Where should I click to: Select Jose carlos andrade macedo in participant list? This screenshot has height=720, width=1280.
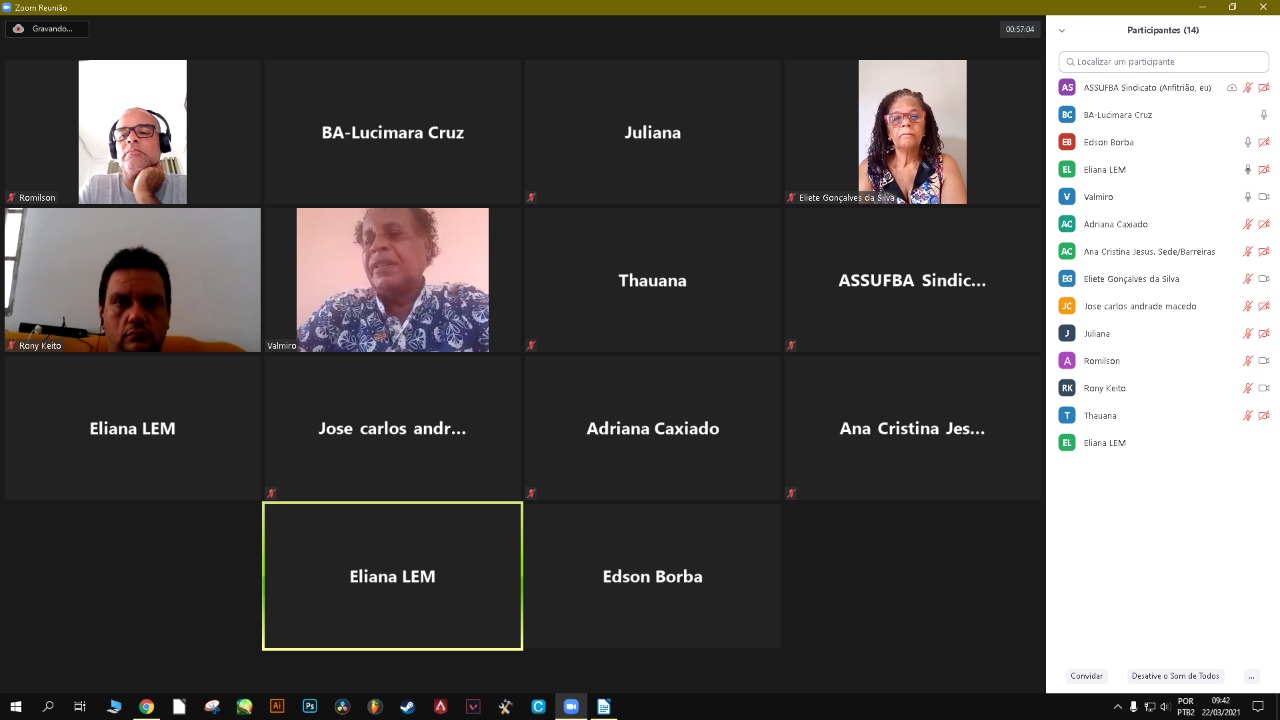click(x=1139, y=306)
